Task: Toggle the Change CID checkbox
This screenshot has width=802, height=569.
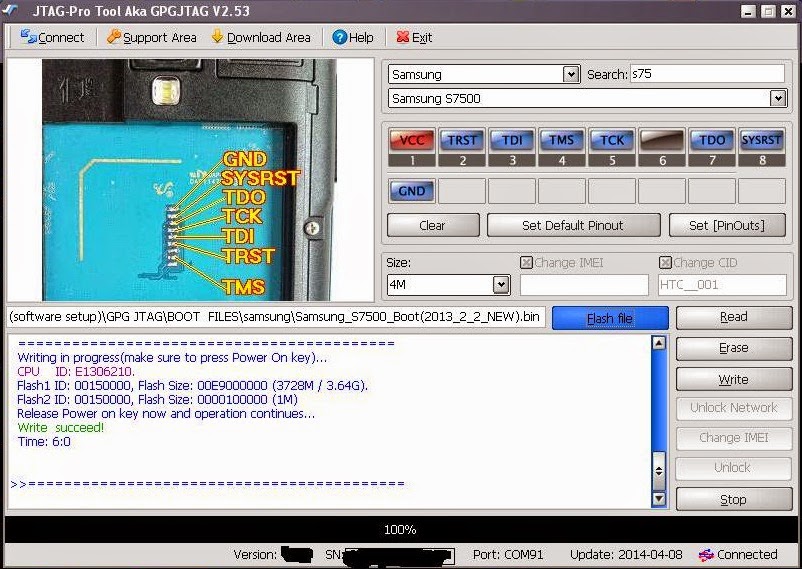Action: 665,263
